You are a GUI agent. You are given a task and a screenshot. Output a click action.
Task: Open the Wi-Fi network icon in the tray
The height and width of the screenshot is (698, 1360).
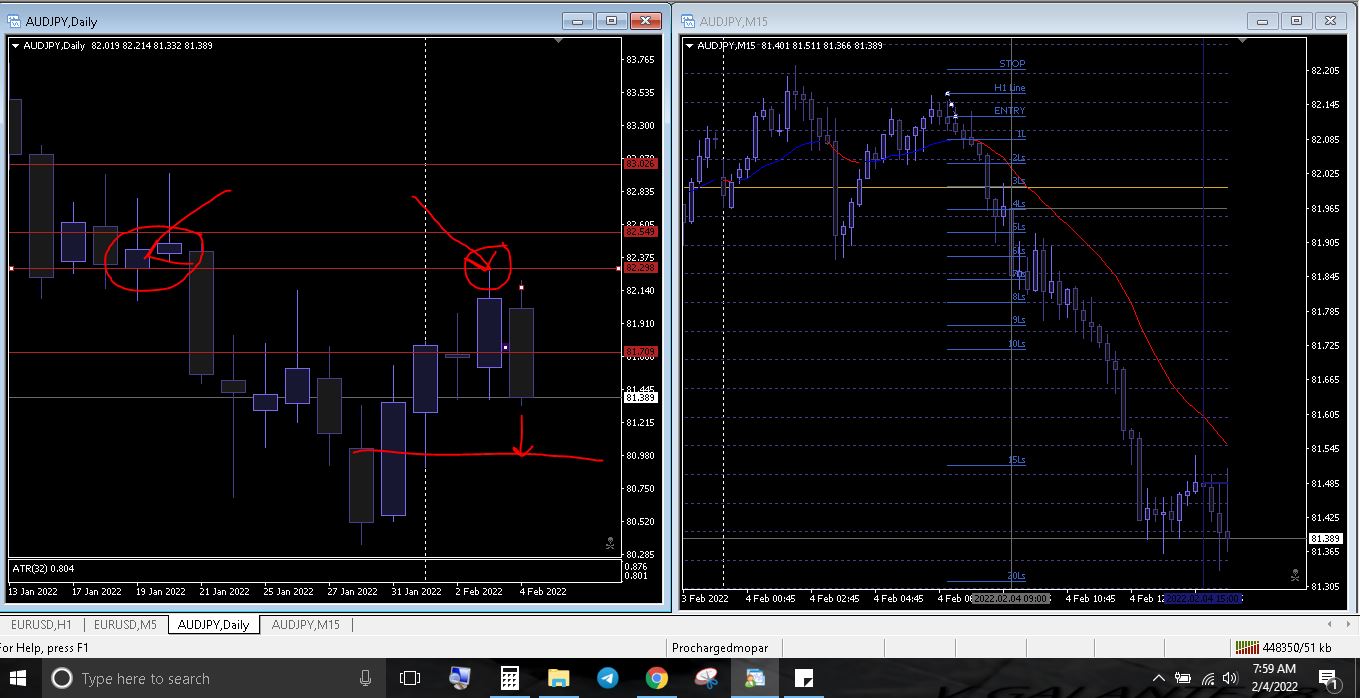(x=1208, y=679)
